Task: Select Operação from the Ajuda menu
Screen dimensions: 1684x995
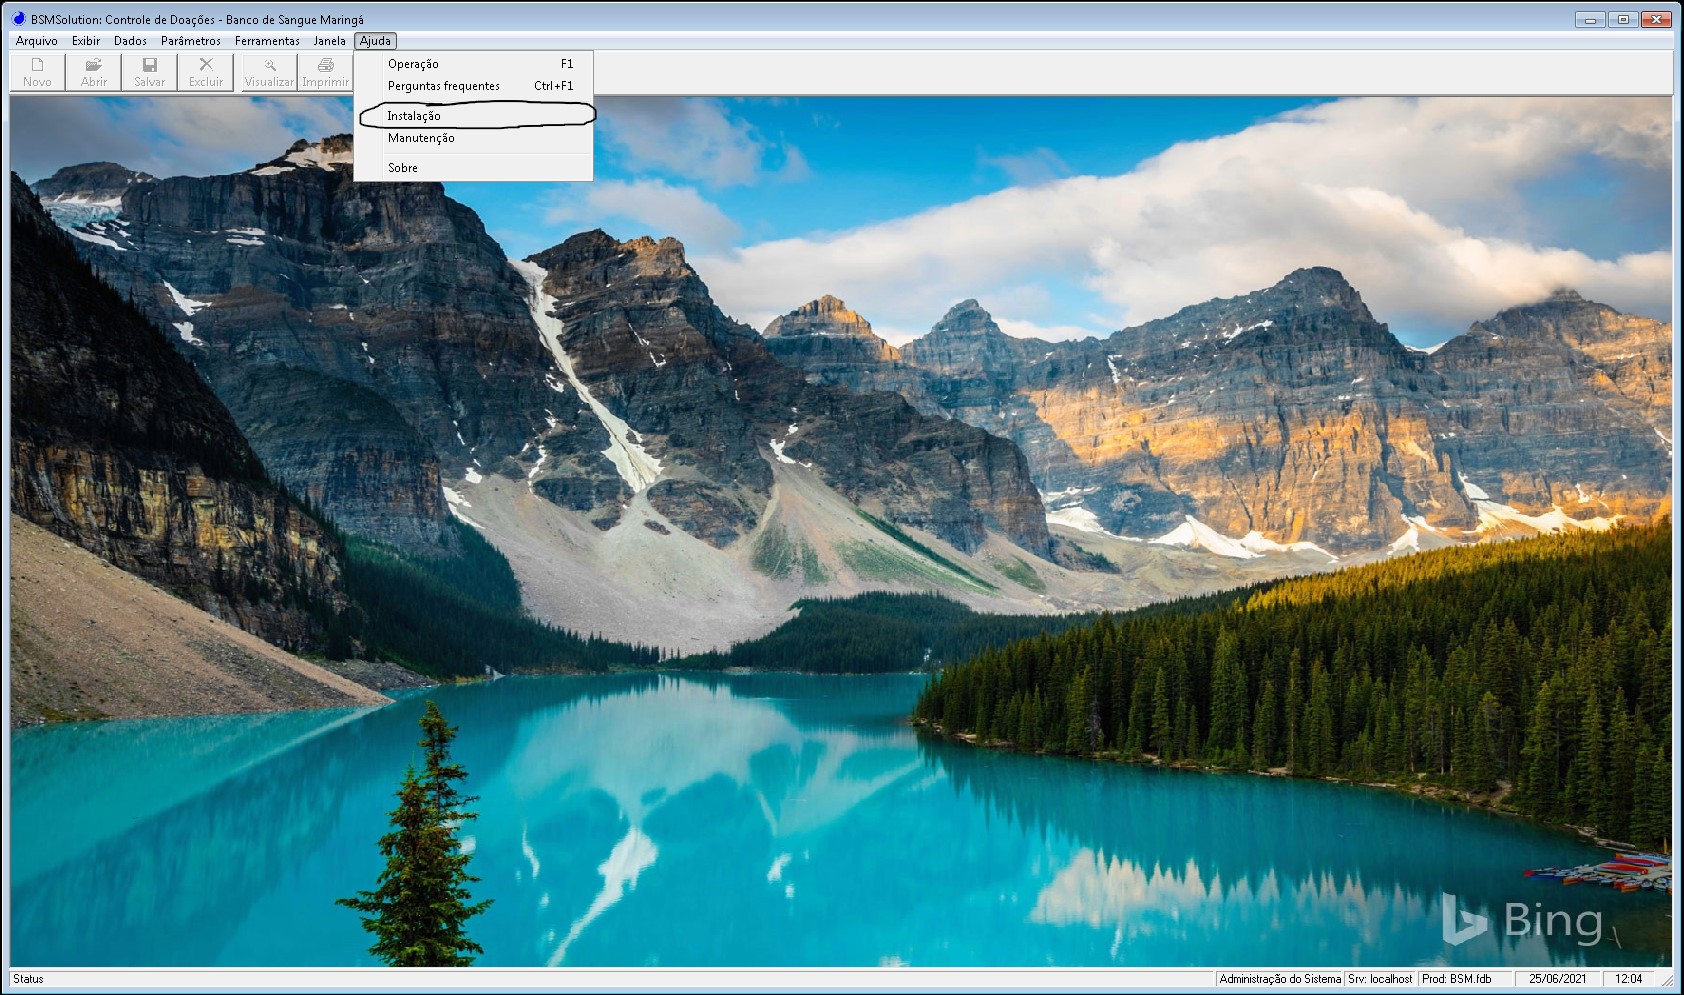Action: click(413, 64)
